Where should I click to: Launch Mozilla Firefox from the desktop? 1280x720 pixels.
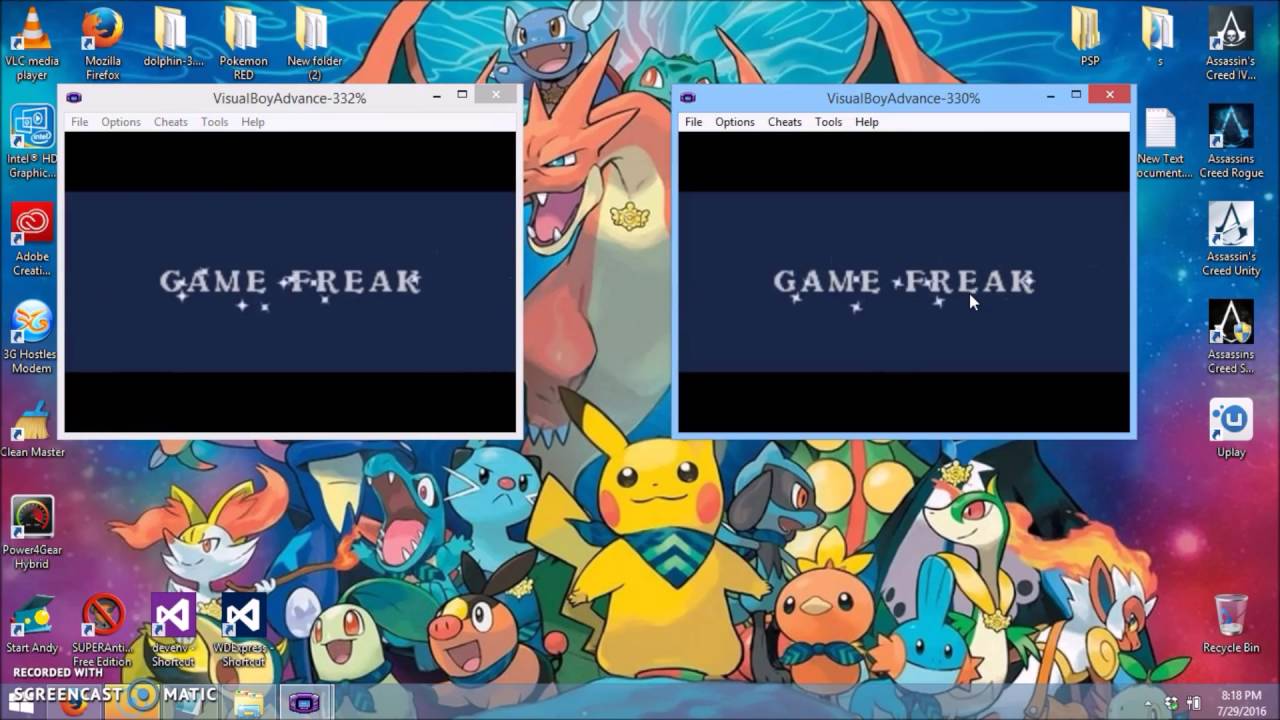(102, 44)
